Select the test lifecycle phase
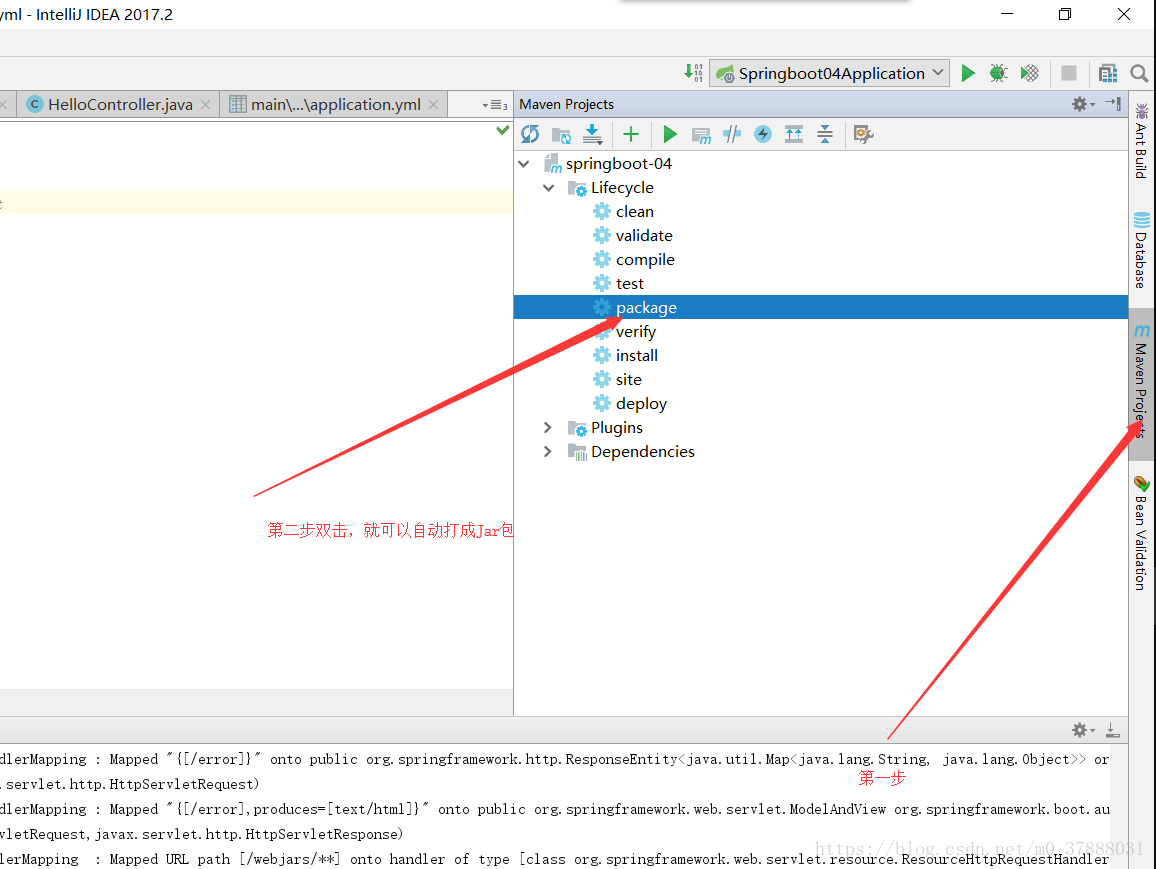This screenshot has width=1156, height=869. point(630,284)
